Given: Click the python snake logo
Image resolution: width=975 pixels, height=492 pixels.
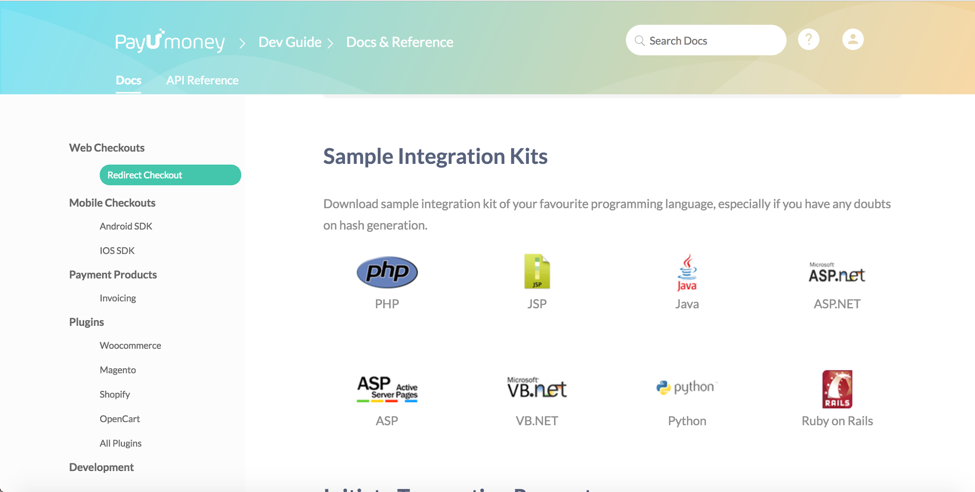Looking at the screenshot, I should point(687,387).
